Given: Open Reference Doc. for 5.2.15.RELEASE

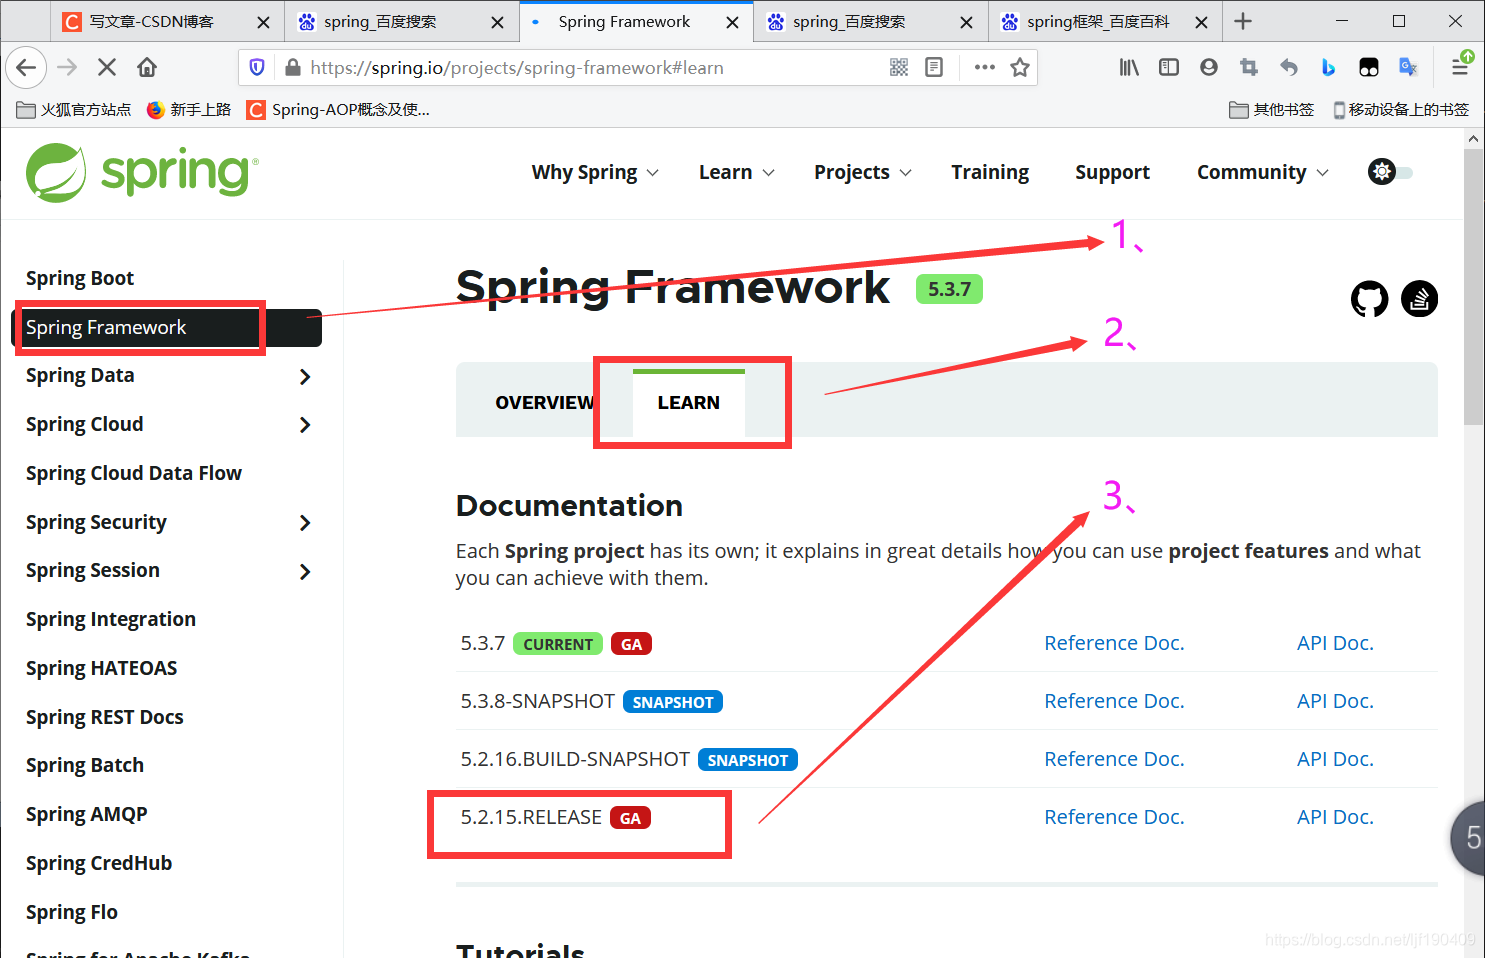Looking at the screenshot, I should (x=1114, y=817).
